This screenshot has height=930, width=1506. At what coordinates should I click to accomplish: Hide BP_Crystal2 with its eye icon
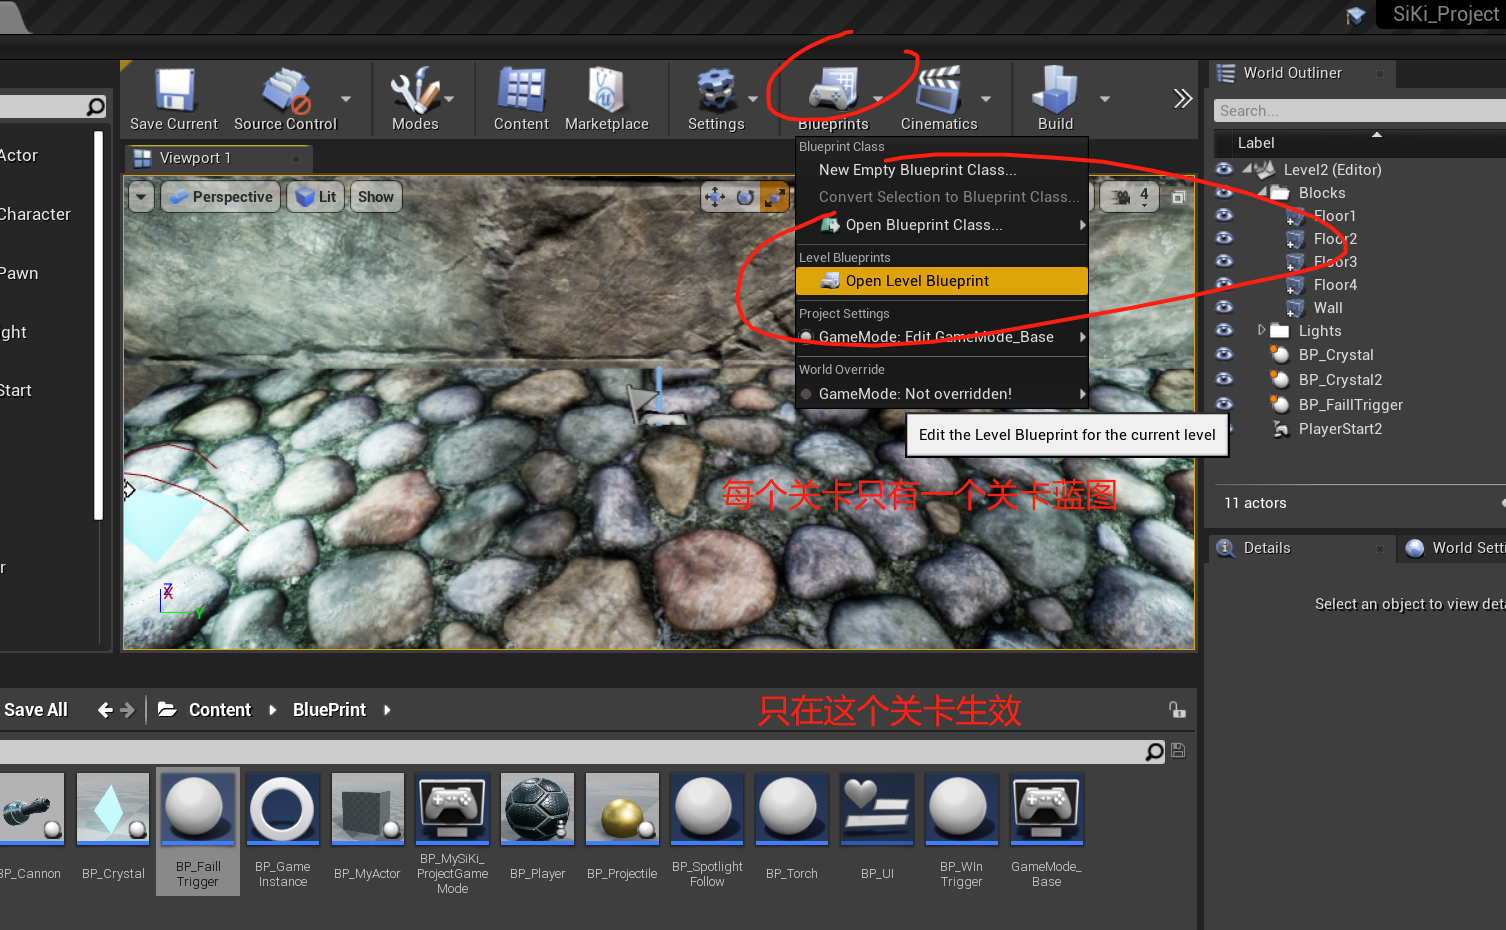pyautogui.click(x=1224, y=379)
